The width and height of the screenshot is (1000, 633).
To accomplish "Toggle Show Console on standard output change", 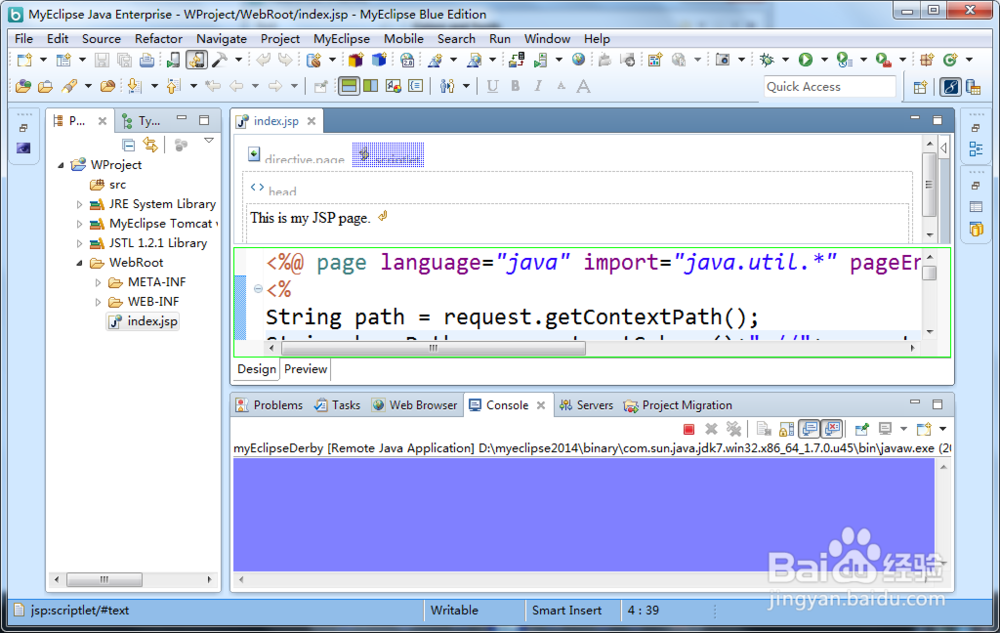I will pyautogui.click(x=809, y=429).
